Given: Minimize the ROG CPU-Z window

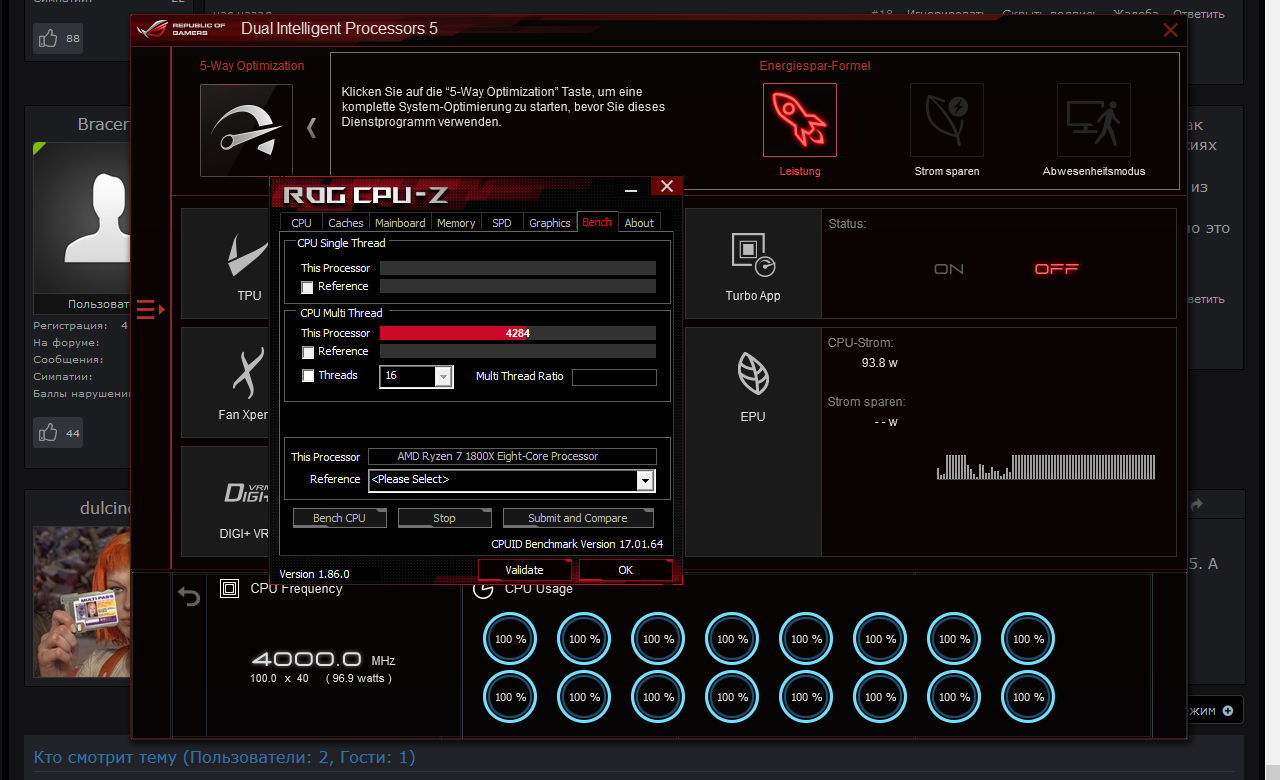Looking at the screenshot, I should coord(631,189).
